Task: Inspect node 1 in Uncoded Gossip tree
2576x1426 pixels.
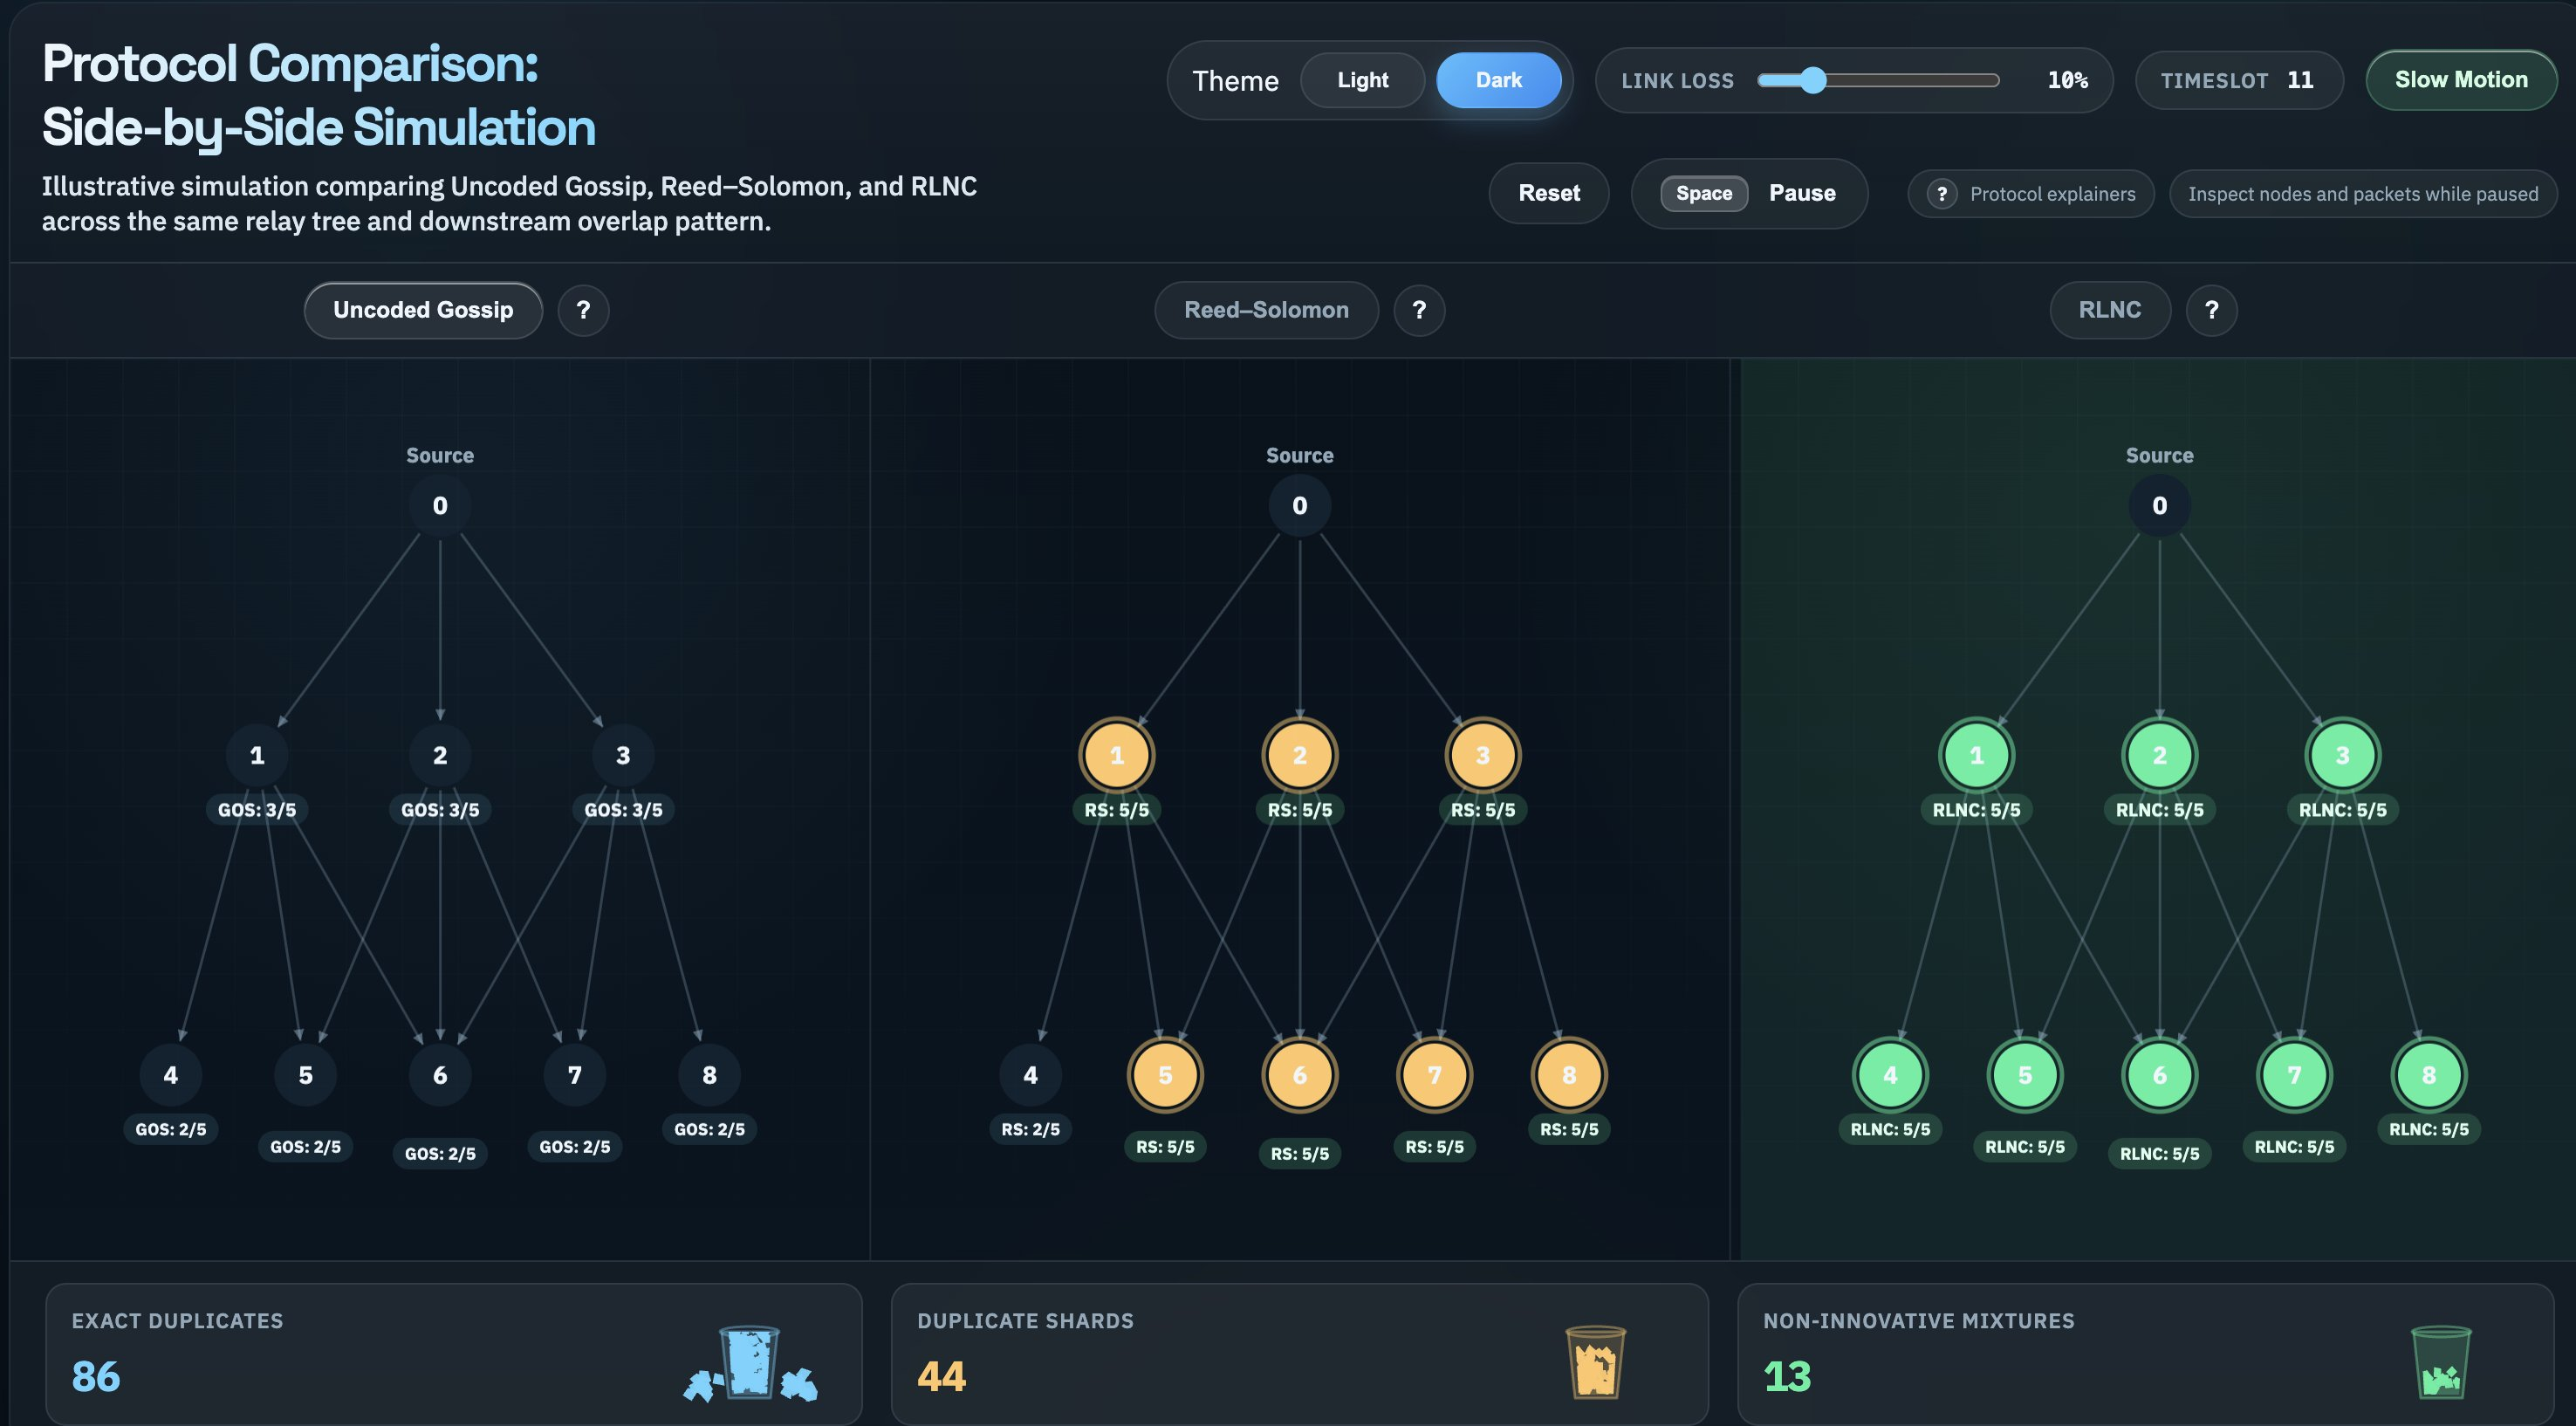Action: pyautogui.click(x=257, y=755)
